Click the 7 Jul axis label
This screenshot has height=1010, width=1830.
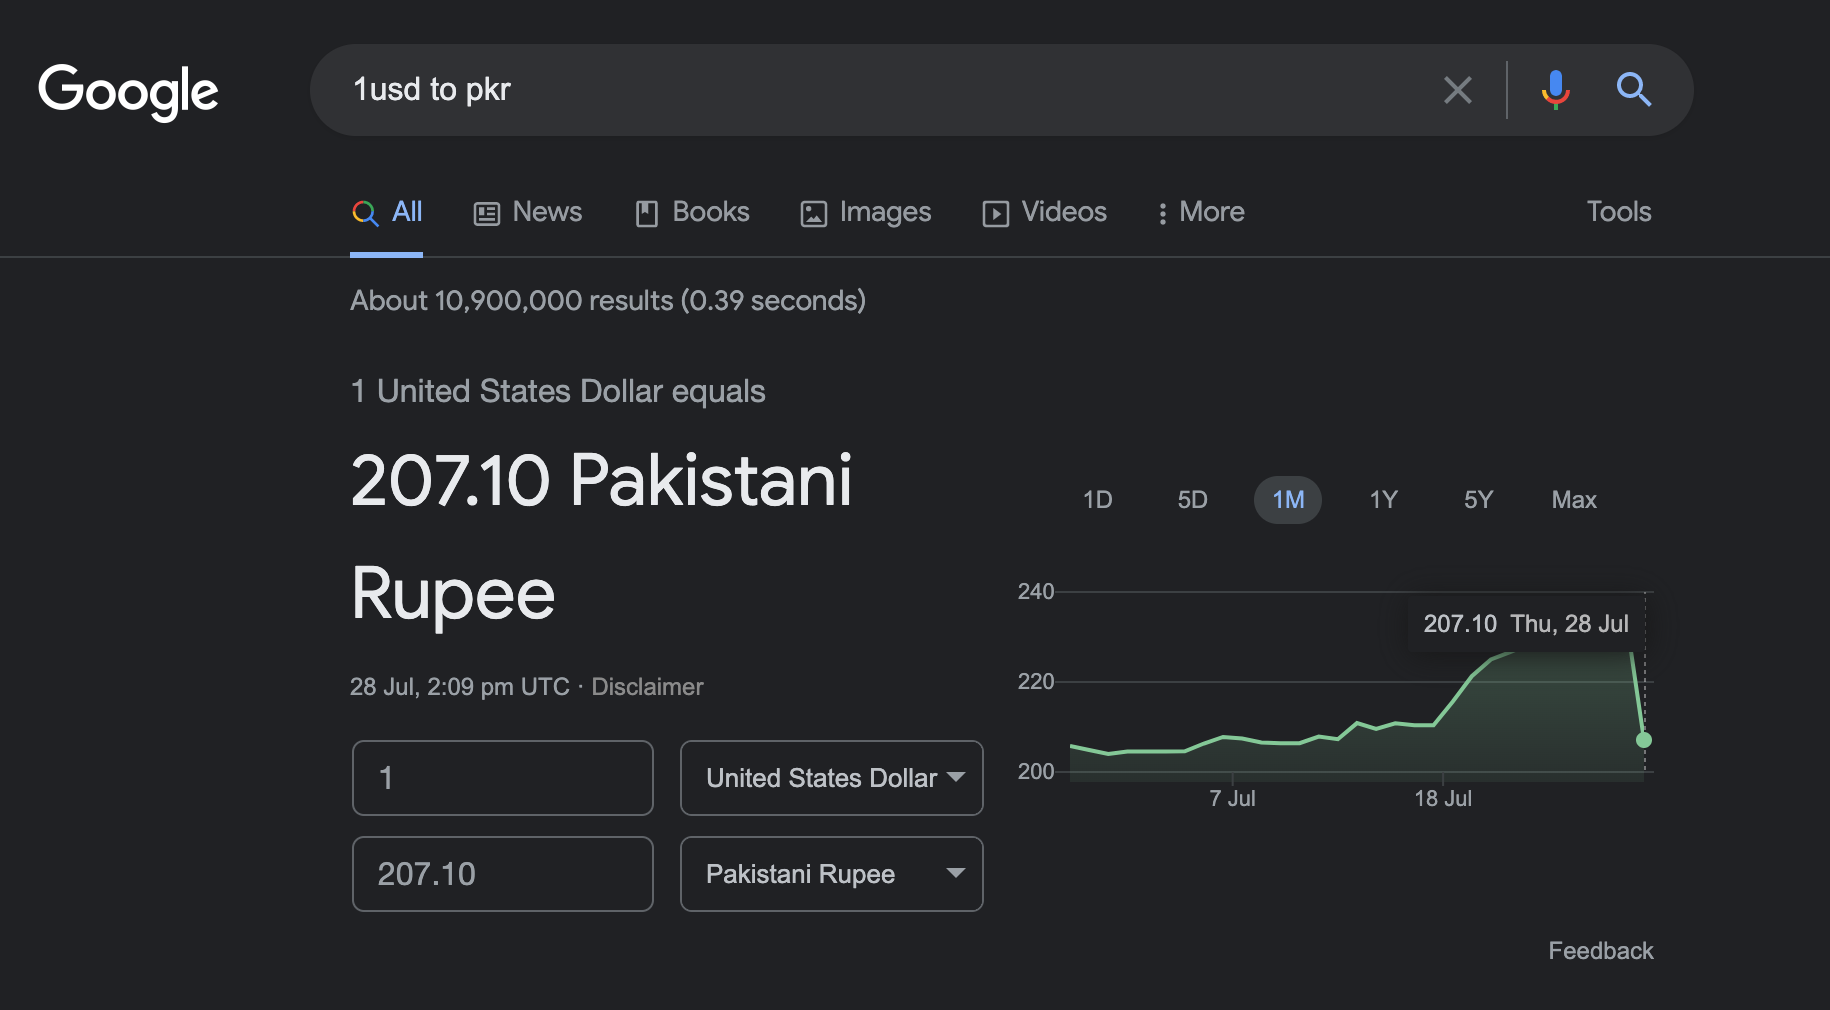coord(1232,799)
